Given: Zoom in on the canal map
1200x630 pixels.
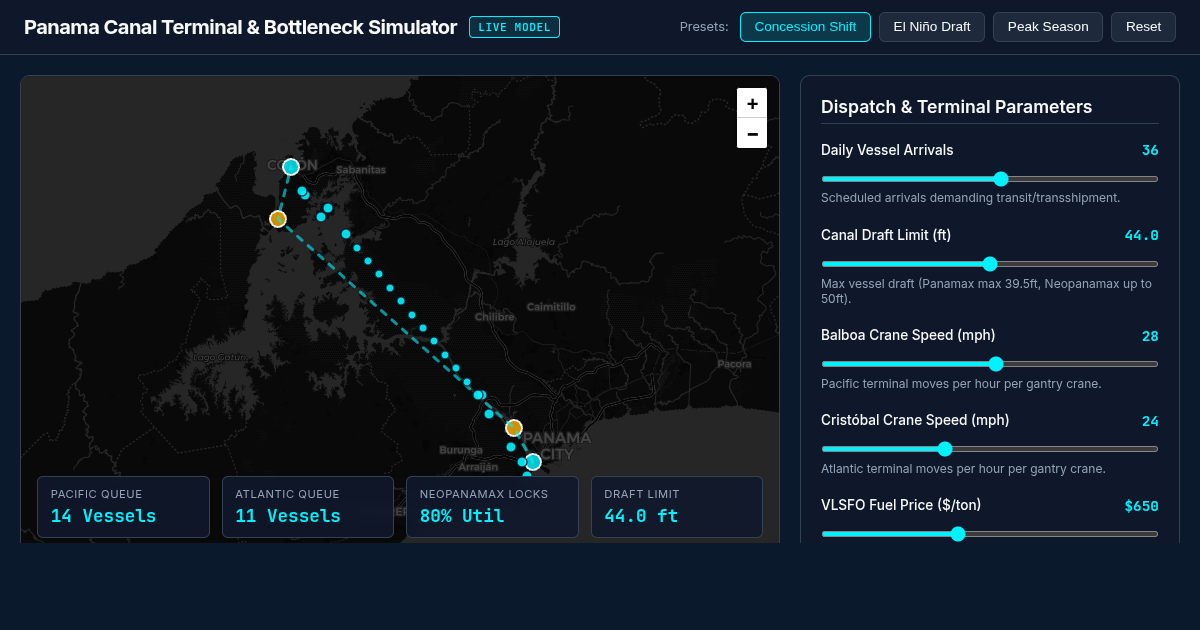Looking at the screenshot, I should coord(752,103).
